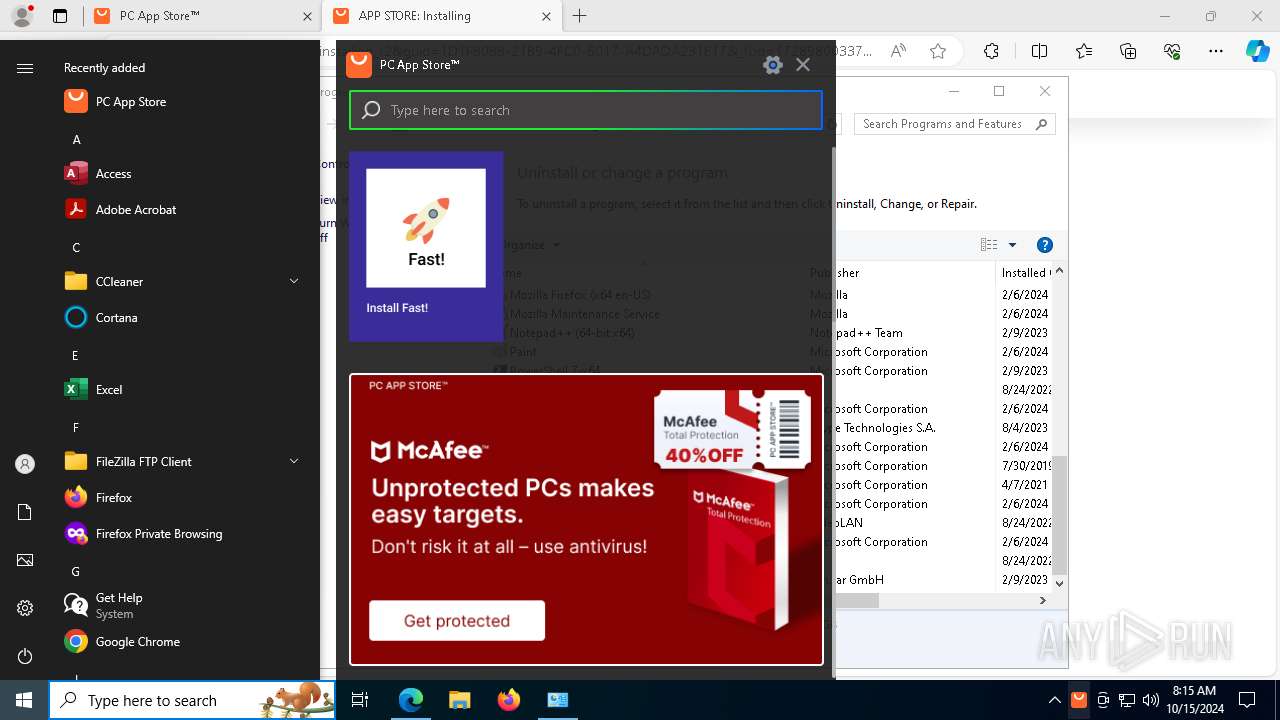Open the Start menu hamburger icon
This screenshot has width=1280, height=720.
coord(25,68)
